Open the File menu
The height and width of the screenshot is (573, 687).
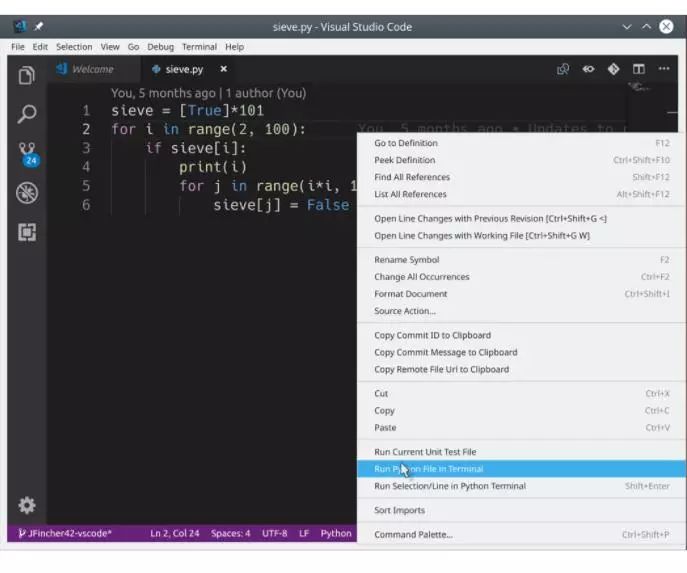point(18,47)
